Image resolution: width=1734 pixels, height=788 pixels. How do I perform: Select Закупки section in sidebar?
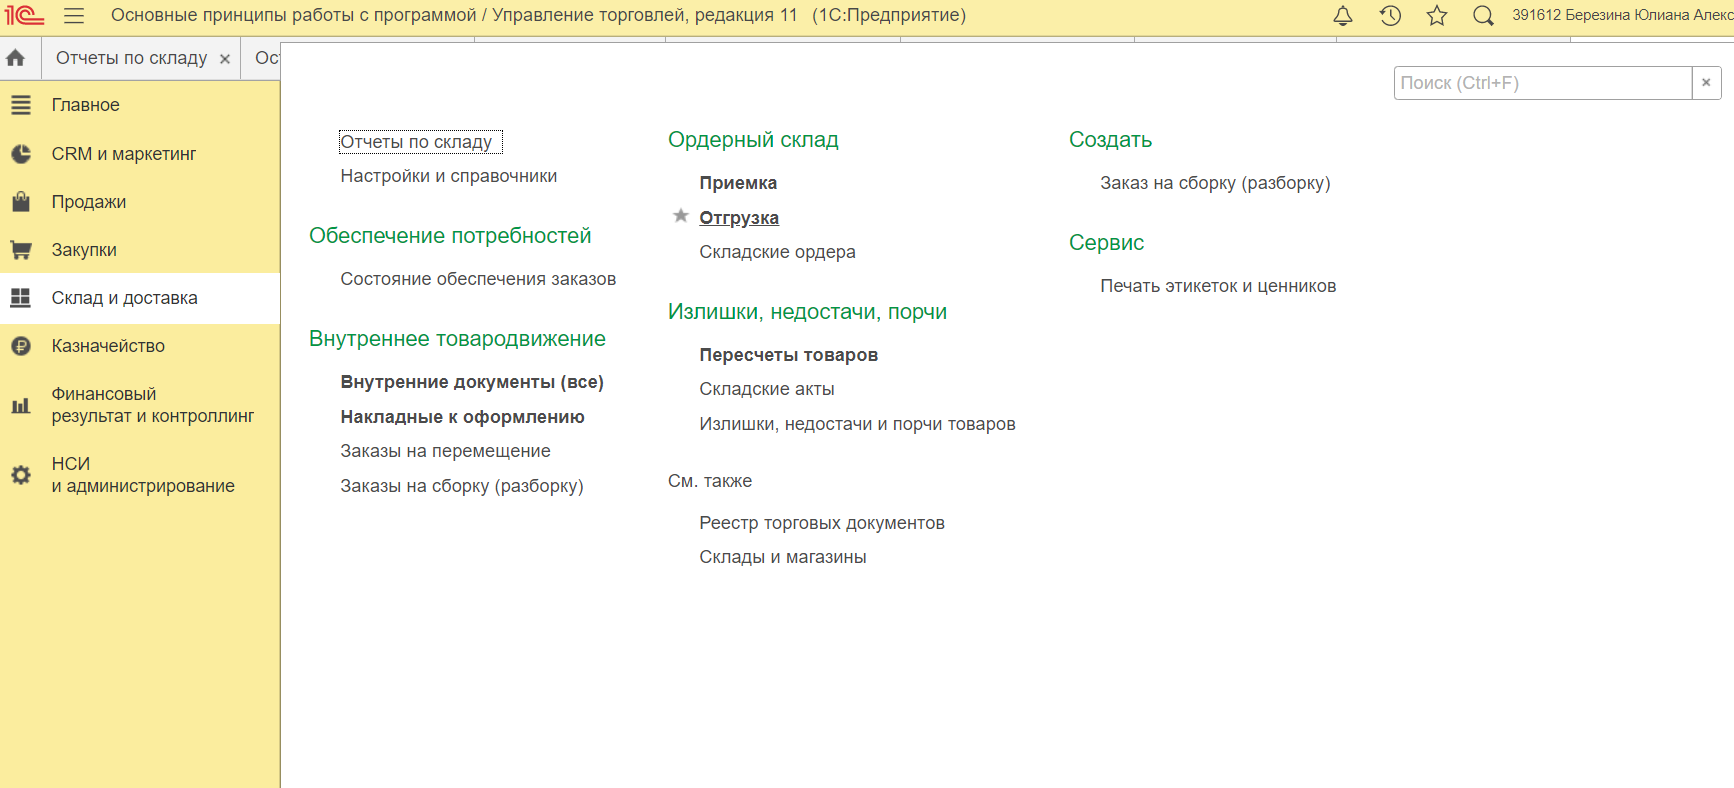(84, 250)
